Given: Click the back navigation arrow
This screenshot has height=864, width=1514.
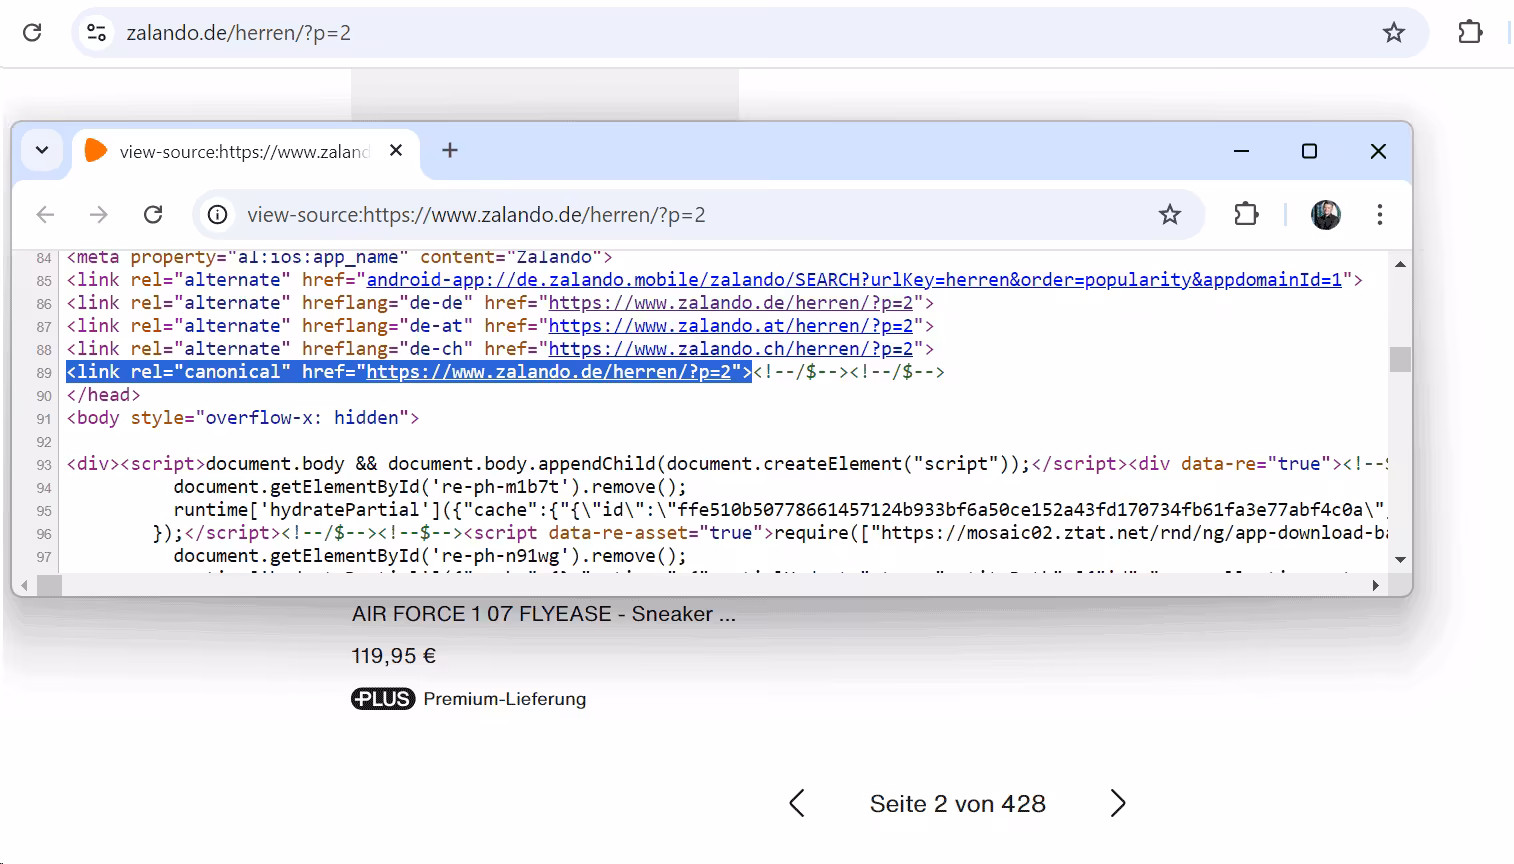Looking at the screenshot, I should [x=45, y=214].
